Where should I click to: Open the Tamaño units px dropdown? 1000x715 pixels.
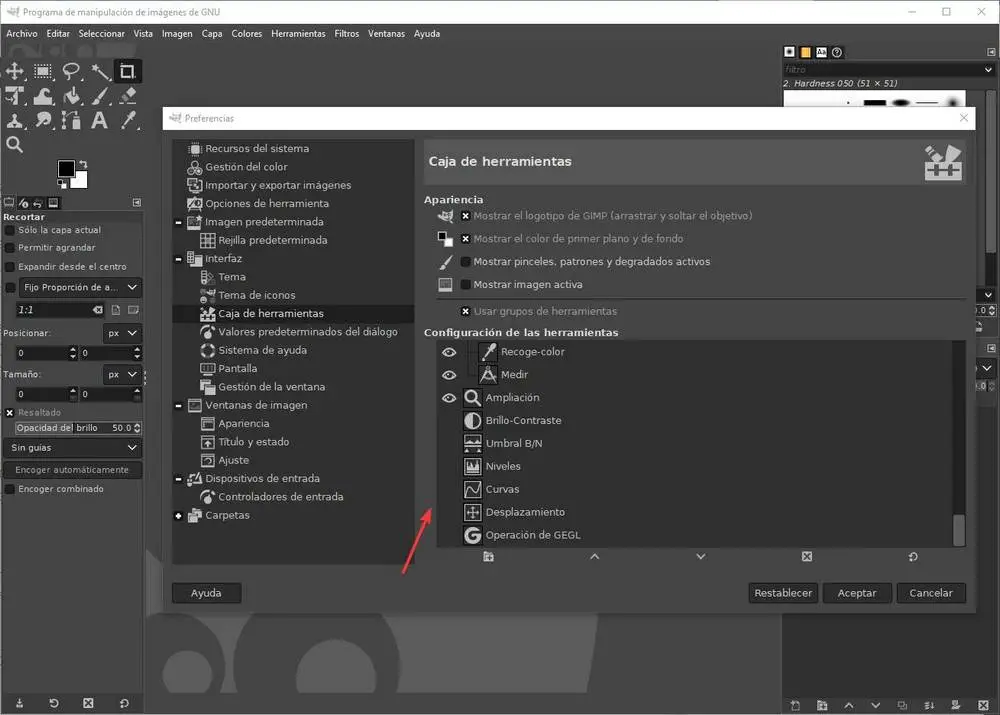pos(122,375)
